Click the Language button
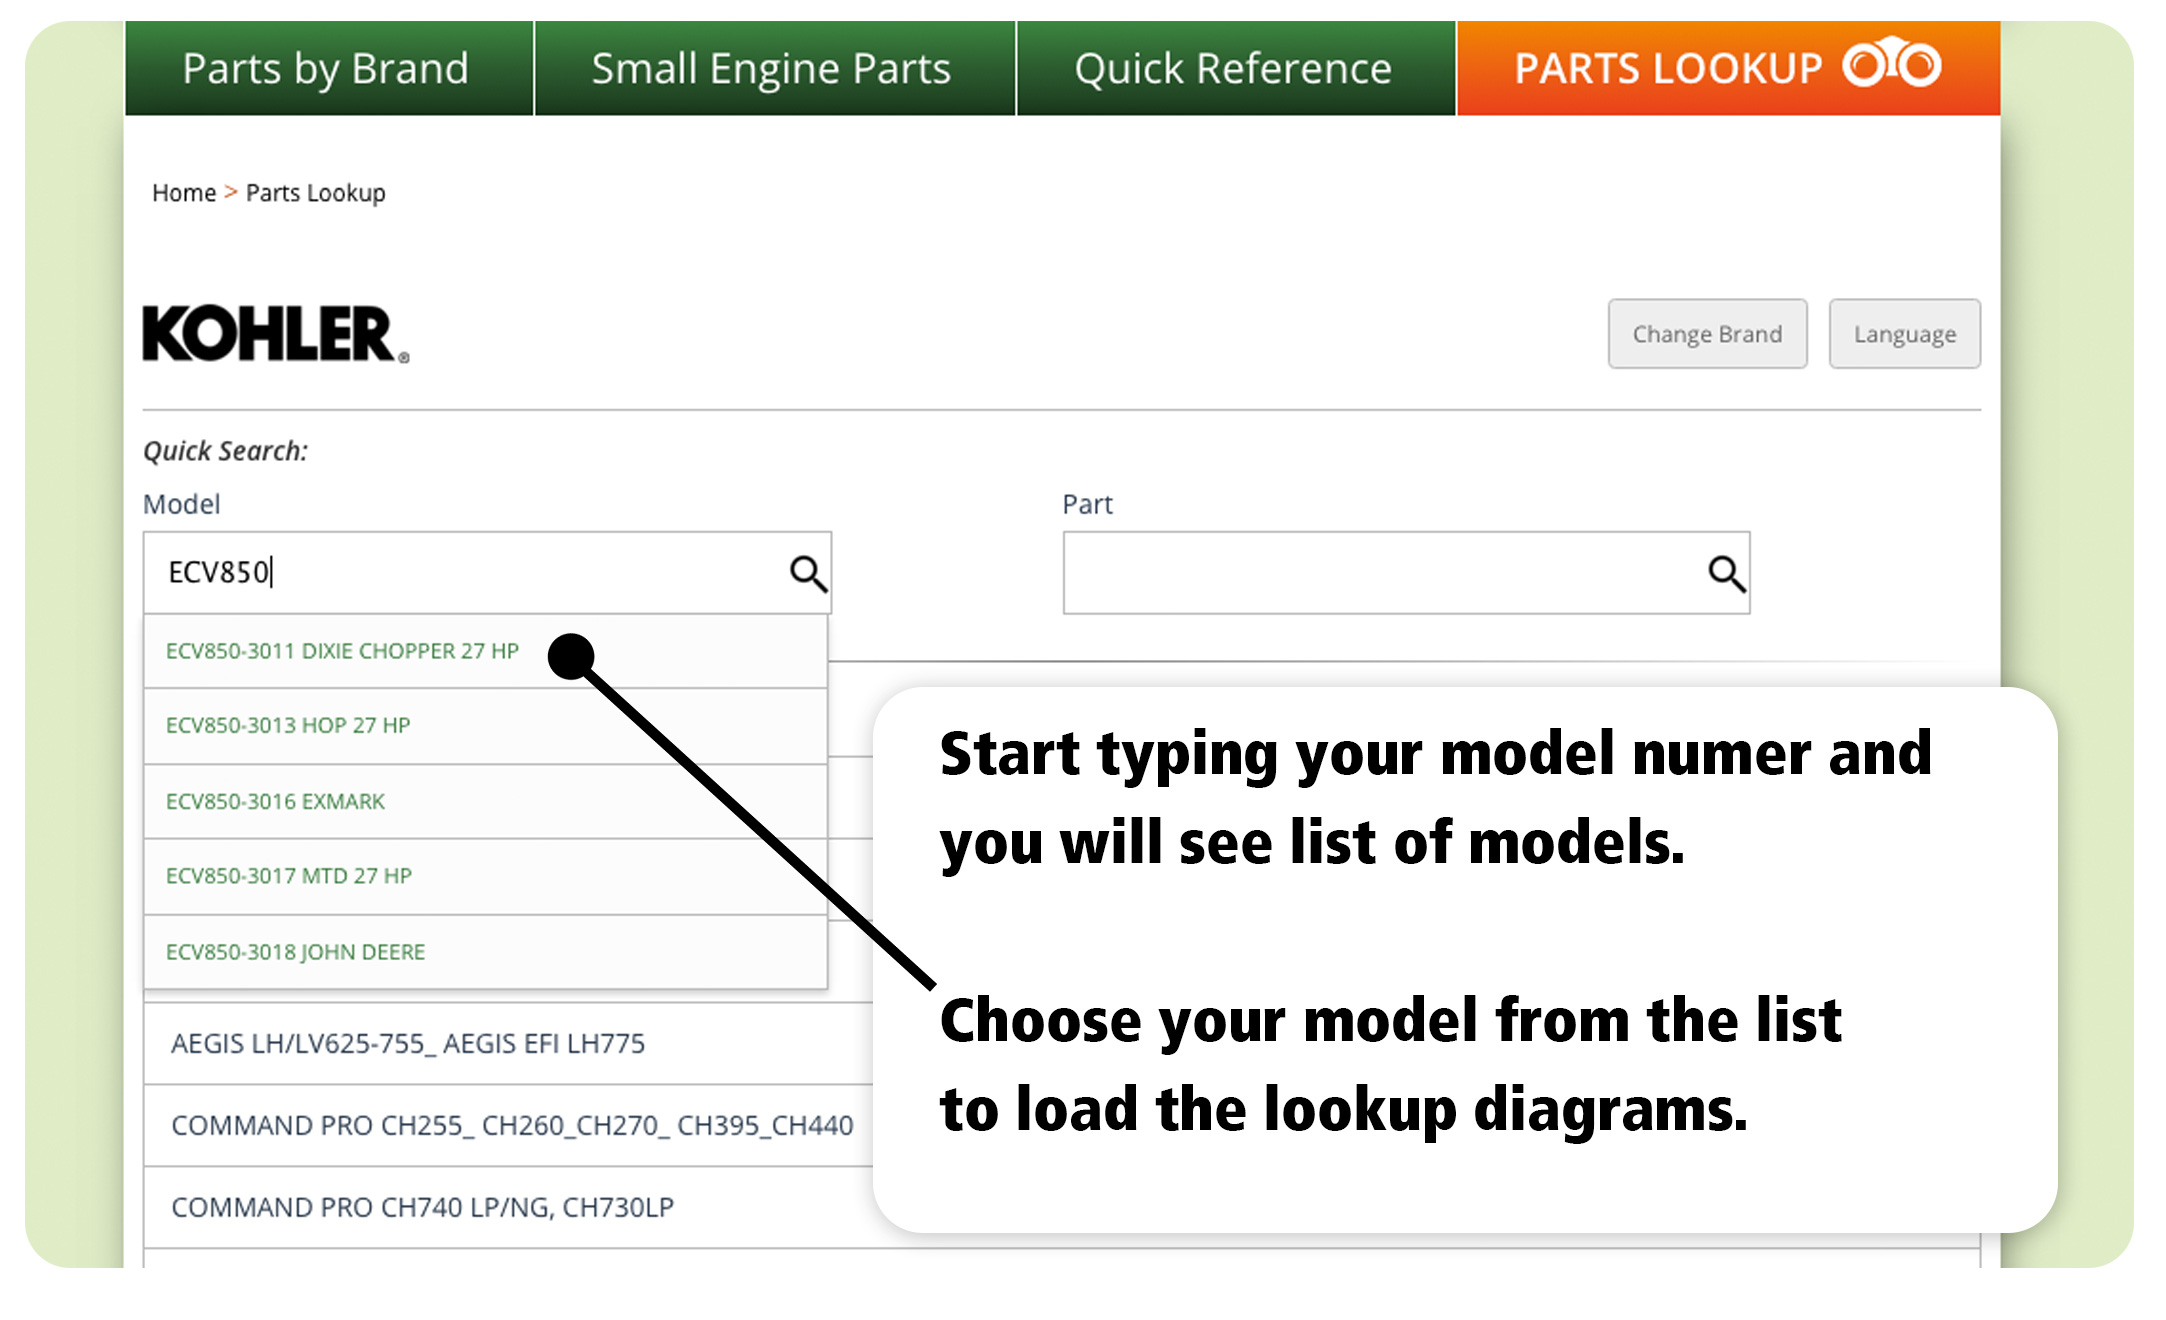 click(1904, 334)
